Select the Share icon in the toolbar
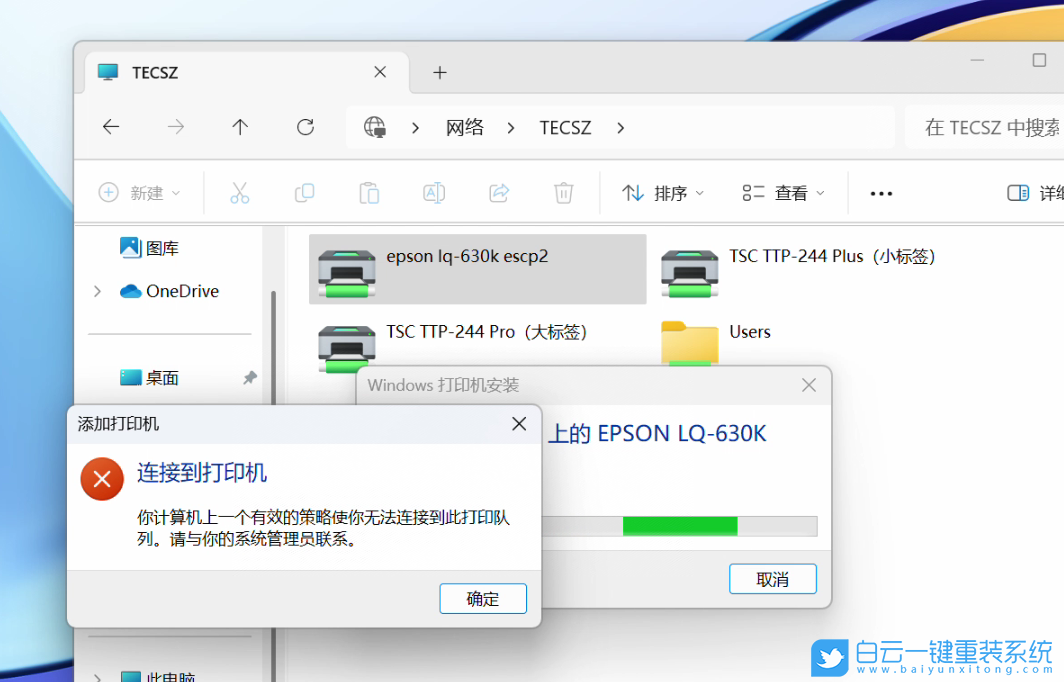Screen dimensions: 1064x682 click(499, 192)
